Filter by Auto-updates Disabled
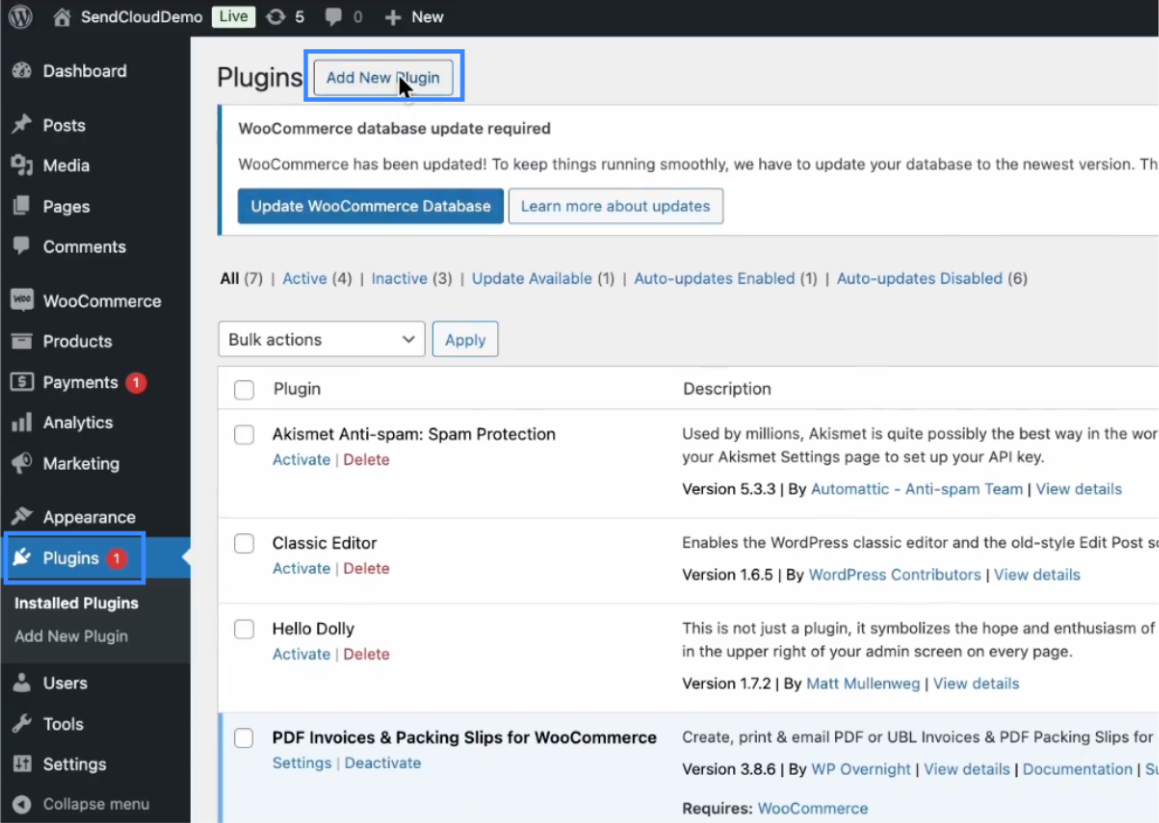Image resolution: width=1159 pixels, height=823 pixels. [x=920, y=278]
